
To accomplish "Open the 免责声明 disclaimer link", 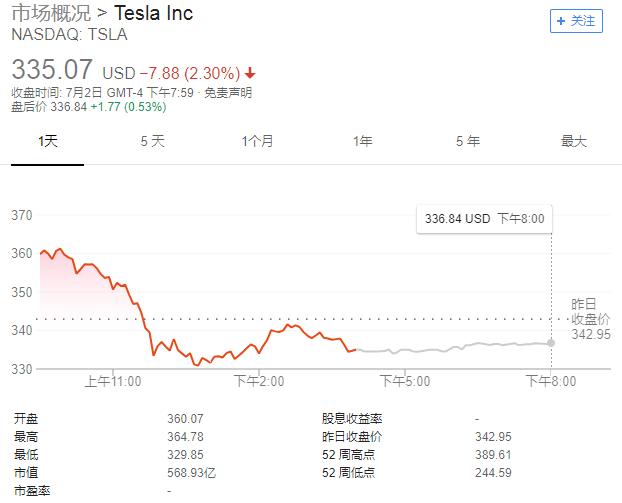I will click(x=228, y=93).
